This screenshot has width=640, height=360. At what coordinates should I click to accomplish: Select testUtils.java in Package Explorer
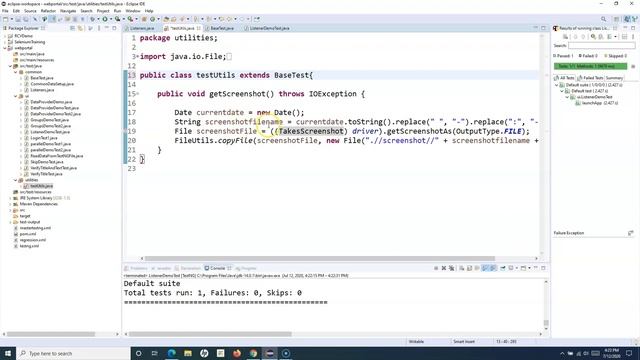coord(41,186)
